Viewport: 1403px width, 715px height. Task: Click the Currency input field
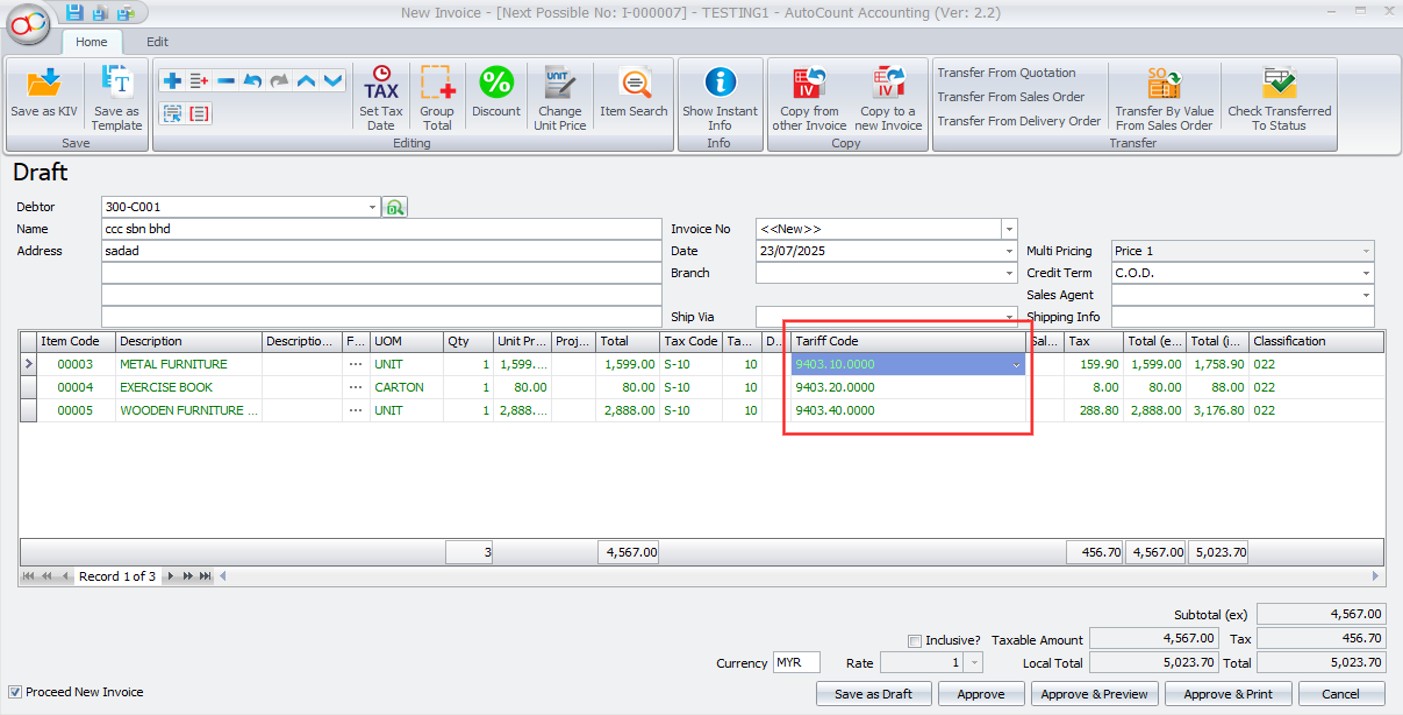point(796,663)
